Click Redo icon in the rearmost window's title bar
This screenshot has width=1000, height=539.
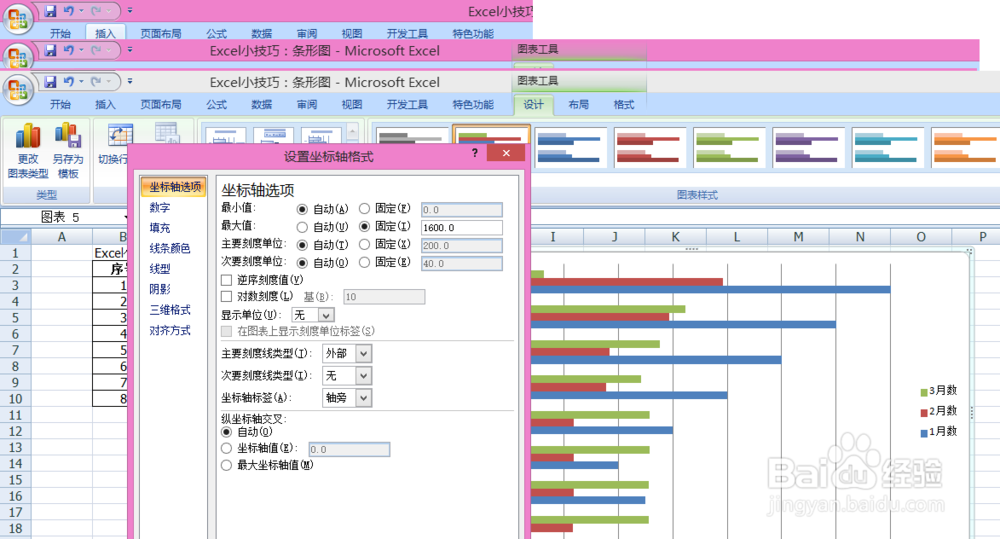pyautogui.click(x=96, y=11)
